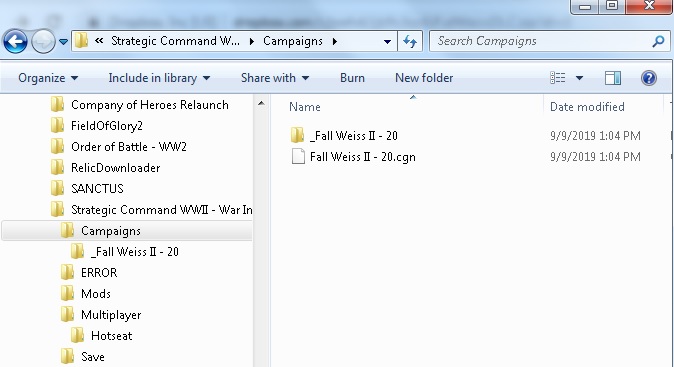Click folder icon next to 'RelicDownloader'
Screen dimensions: 674x367
tap(57, 168)
